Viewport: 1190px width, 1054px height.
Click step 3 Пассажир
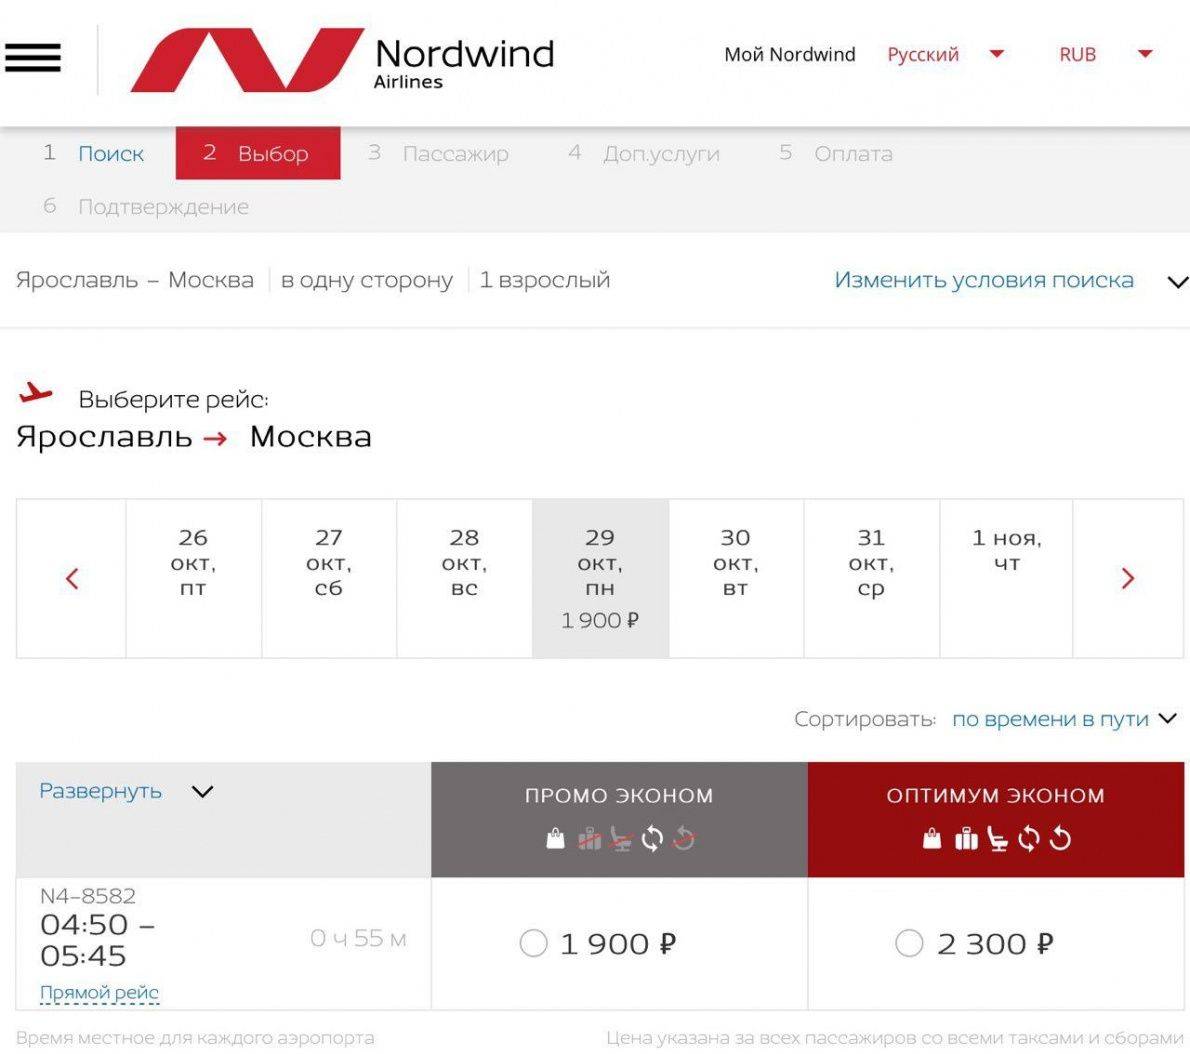438,153
